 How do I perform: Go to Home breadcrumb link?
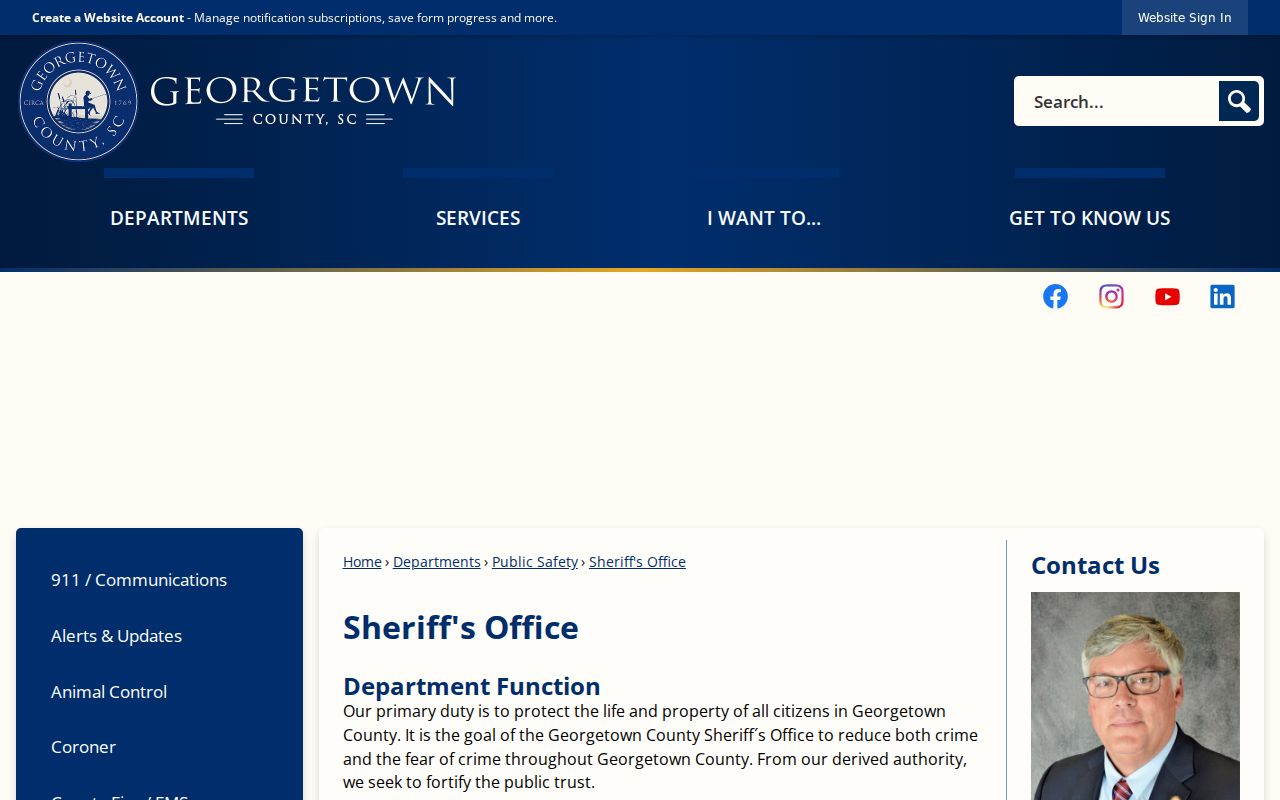coord(362,562)
